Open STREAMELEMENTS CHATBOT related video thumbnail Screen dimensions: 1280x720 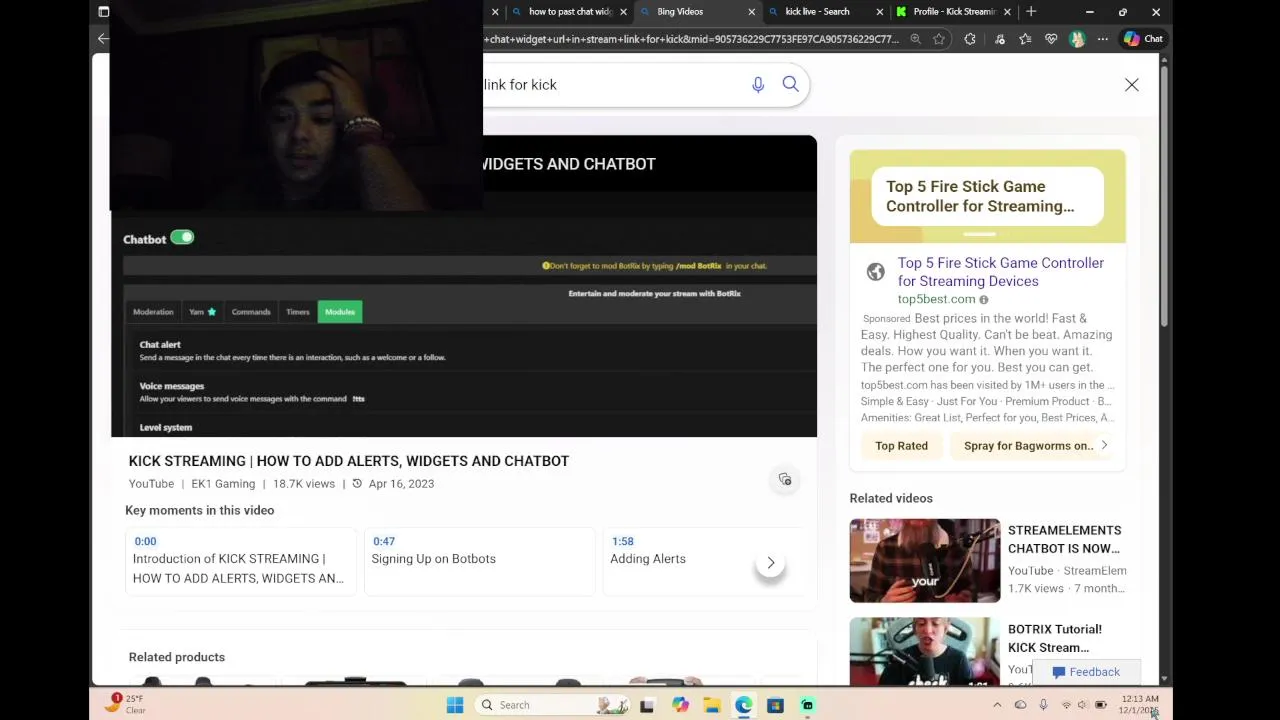(x=924, y=561)
